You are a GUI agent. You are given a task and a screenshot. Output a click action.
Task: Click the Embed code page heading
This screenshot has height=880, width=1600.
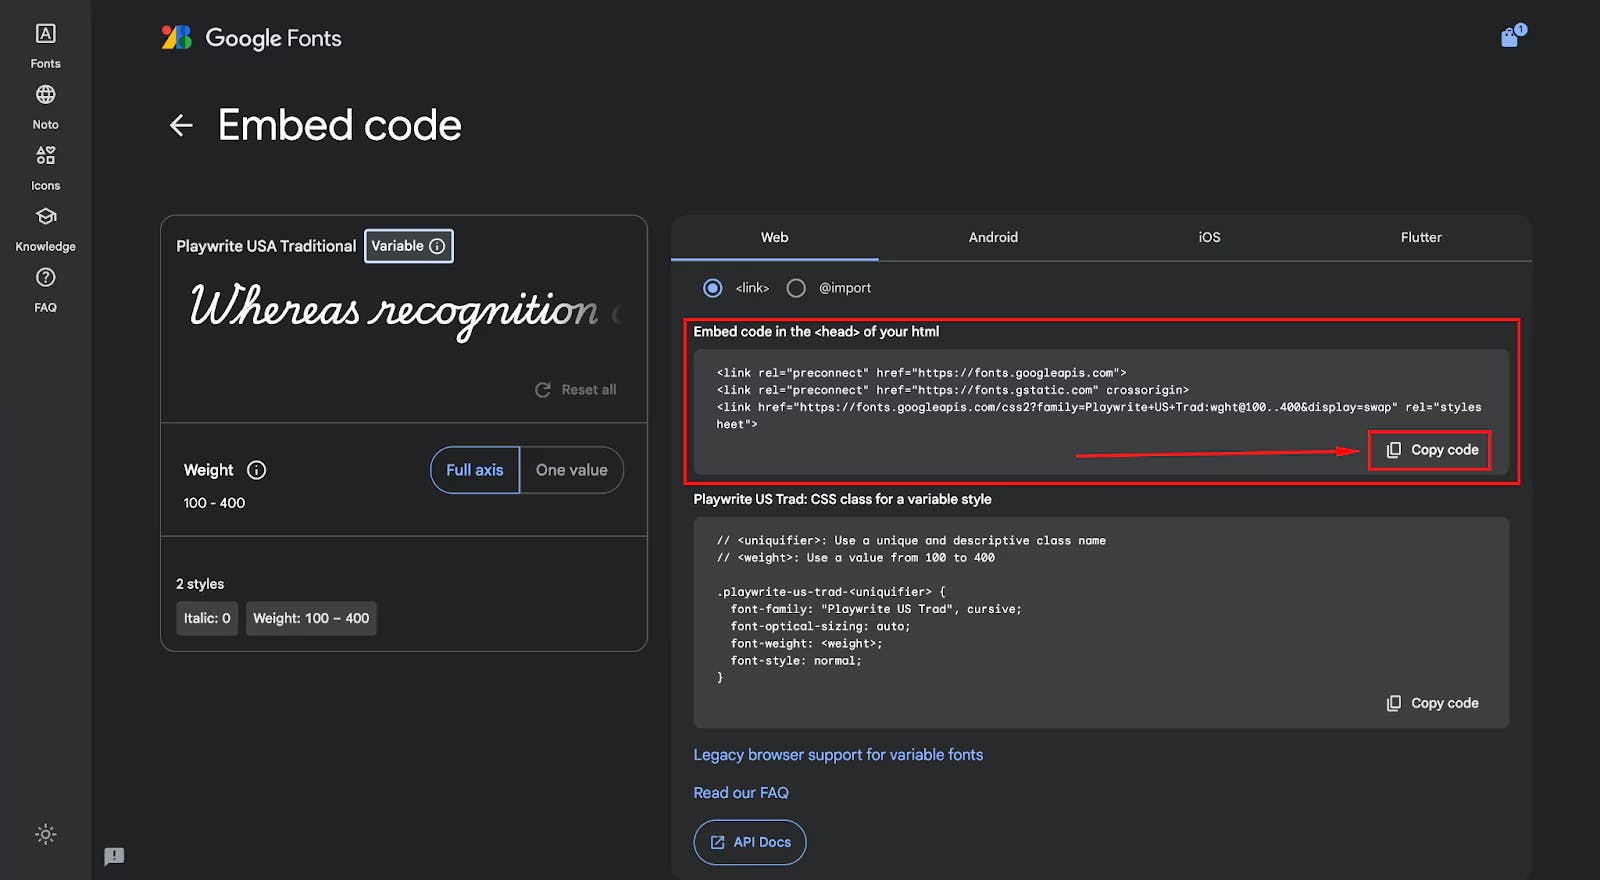tap(340, 125)
